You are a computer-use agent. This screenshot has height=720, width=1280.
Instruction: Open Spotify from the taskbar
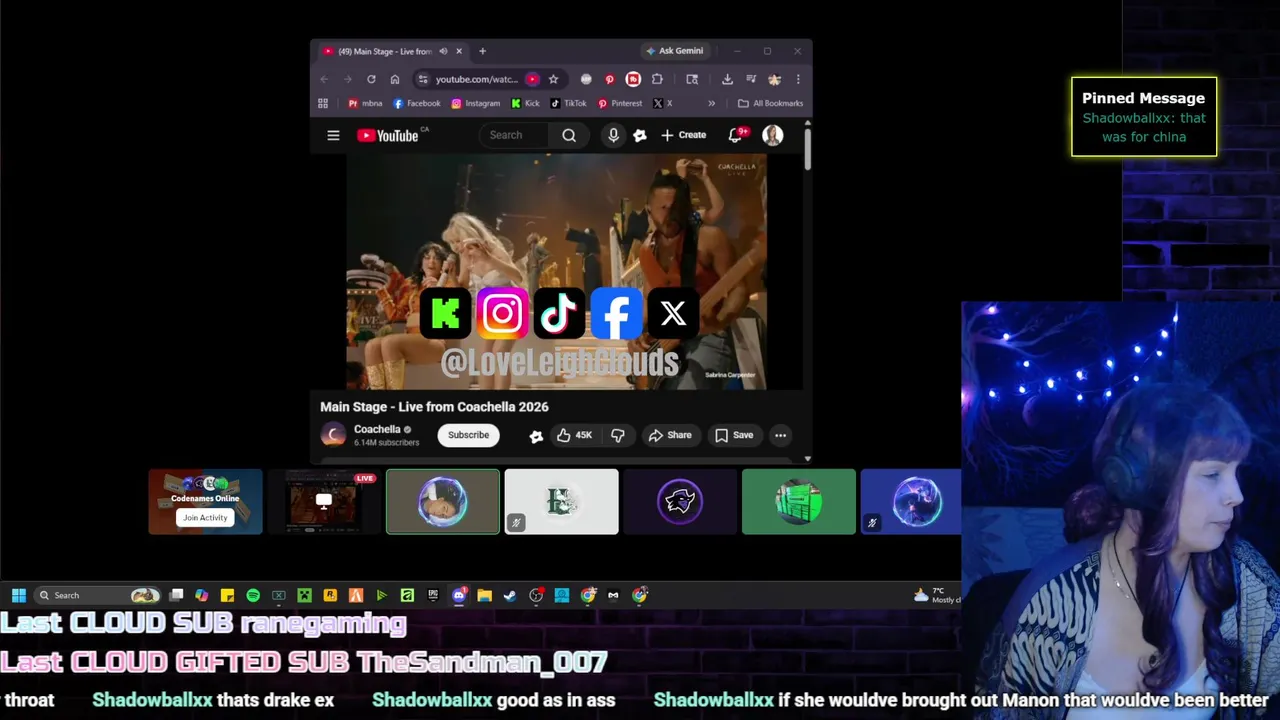click(x=253, y=595)
